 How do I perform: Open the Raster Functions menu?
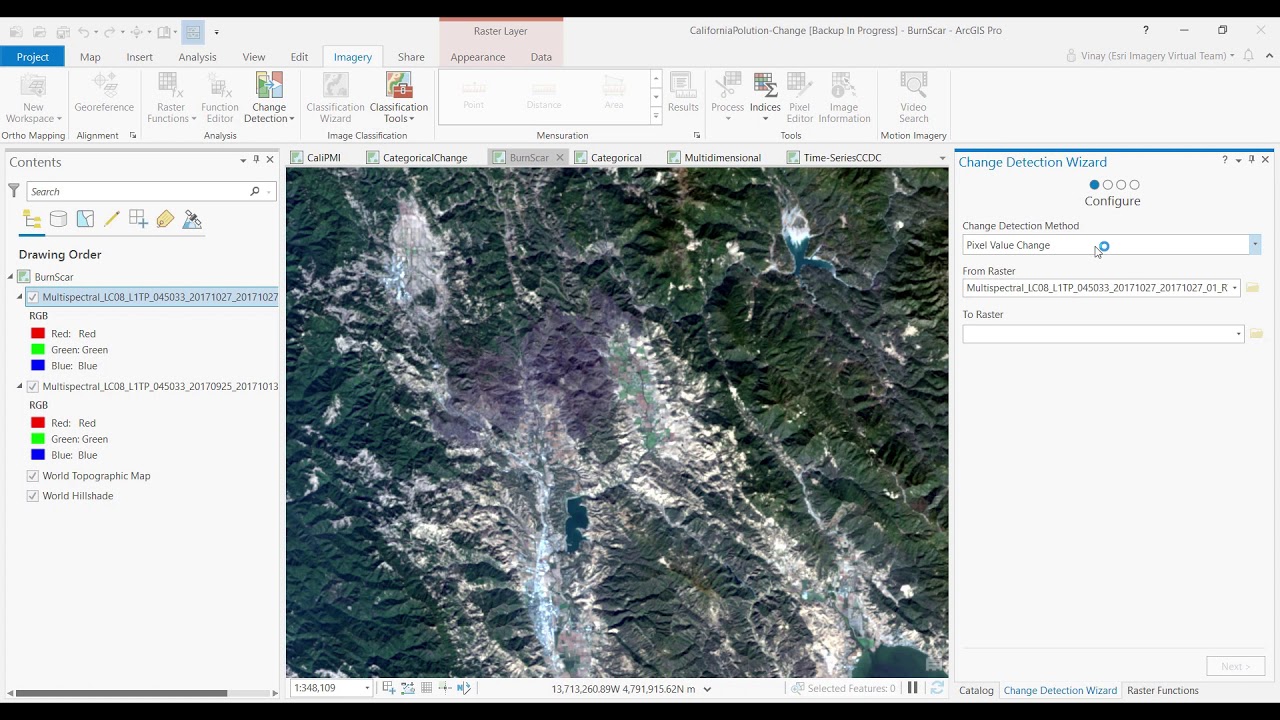(171, 98)
